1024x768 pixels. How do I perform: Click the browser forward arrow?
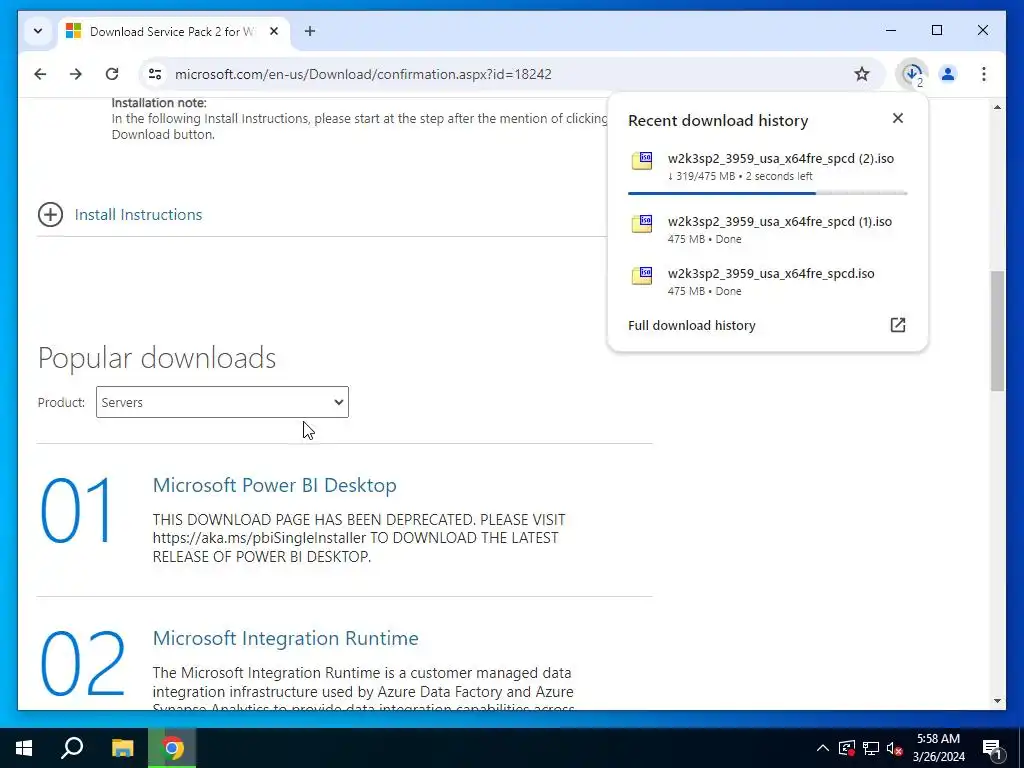coord(76,74)
